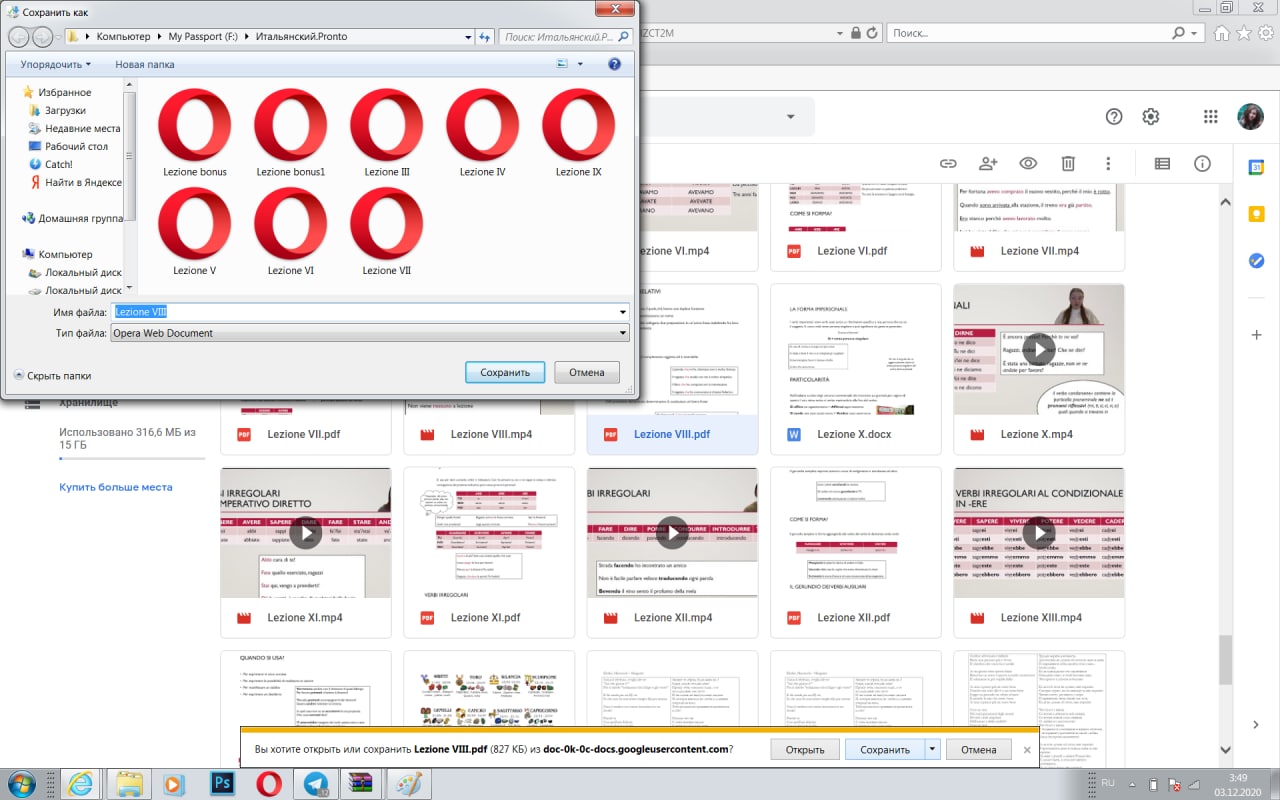Select the Lezione V file icon

point(195,232)
